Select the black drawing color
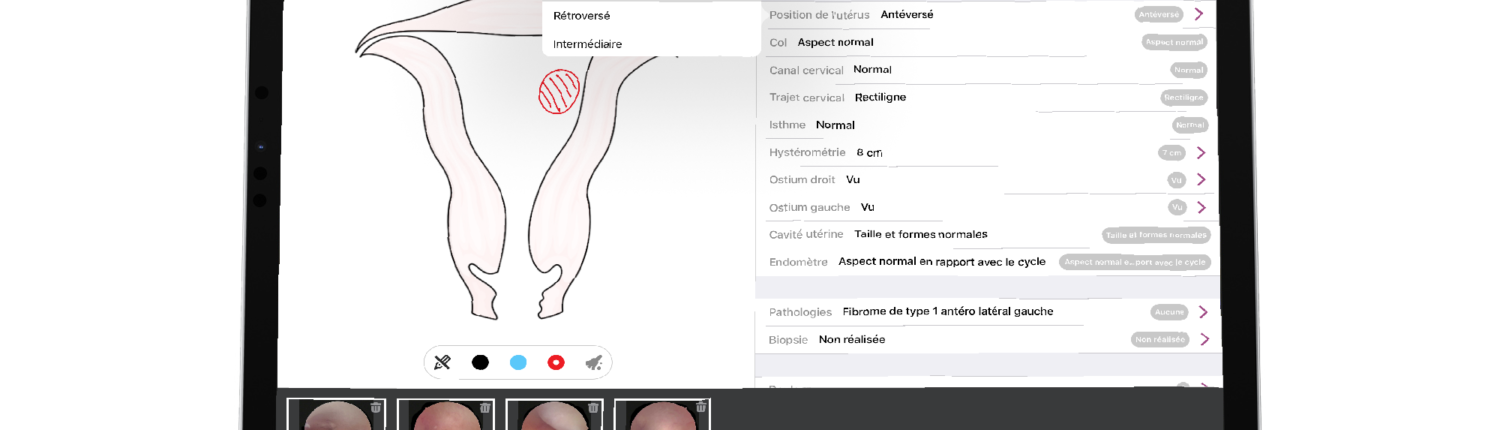This screenshot has width=1500, height=430. [x=480, y=362]
